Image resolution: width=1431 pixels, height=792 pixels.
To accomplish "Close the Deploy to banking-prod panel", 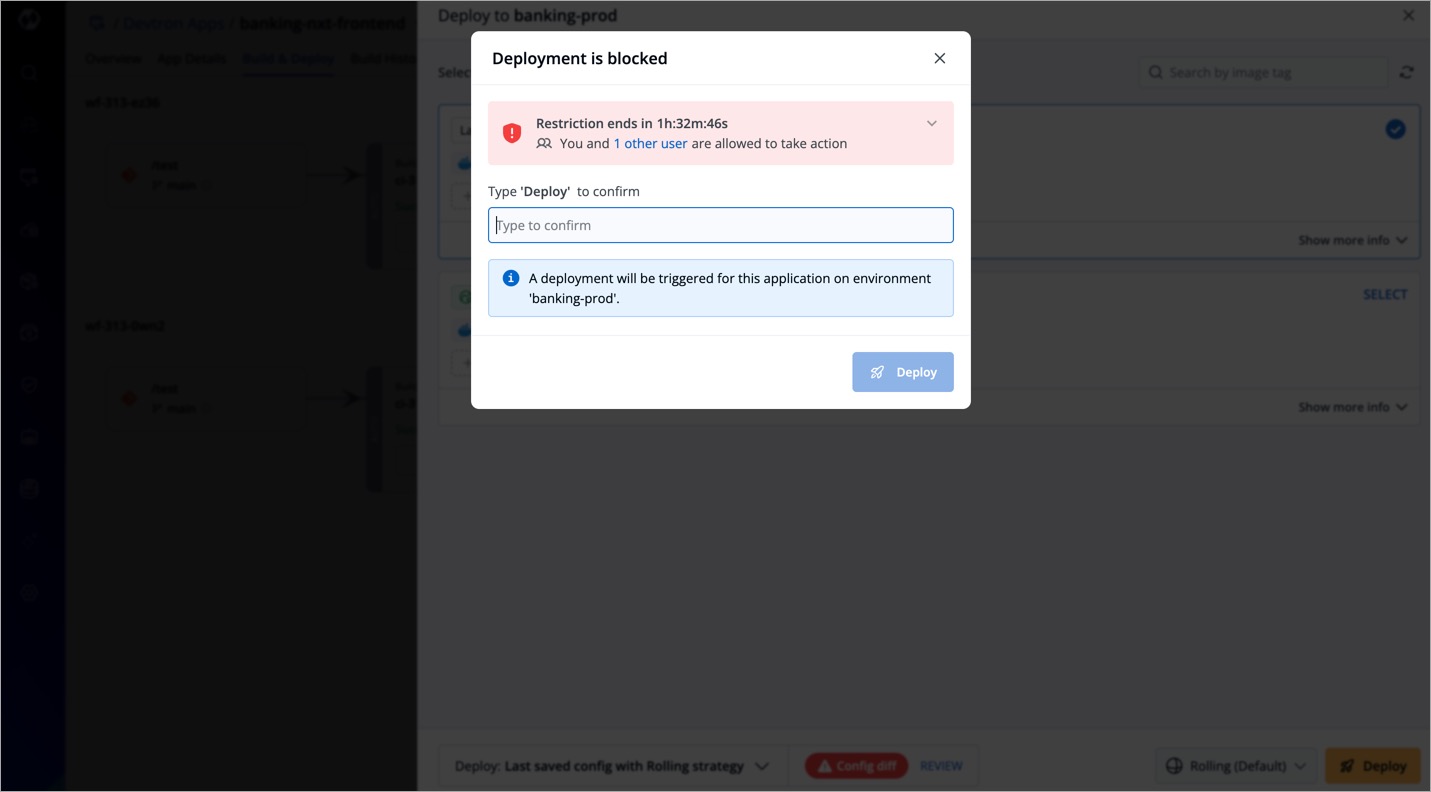I will pos(1408,16).
